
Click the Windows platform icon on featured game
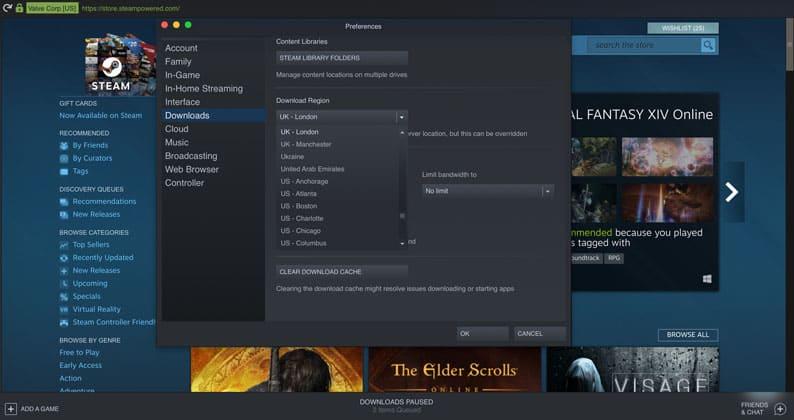pyautogui.click(x=707, y=279)
